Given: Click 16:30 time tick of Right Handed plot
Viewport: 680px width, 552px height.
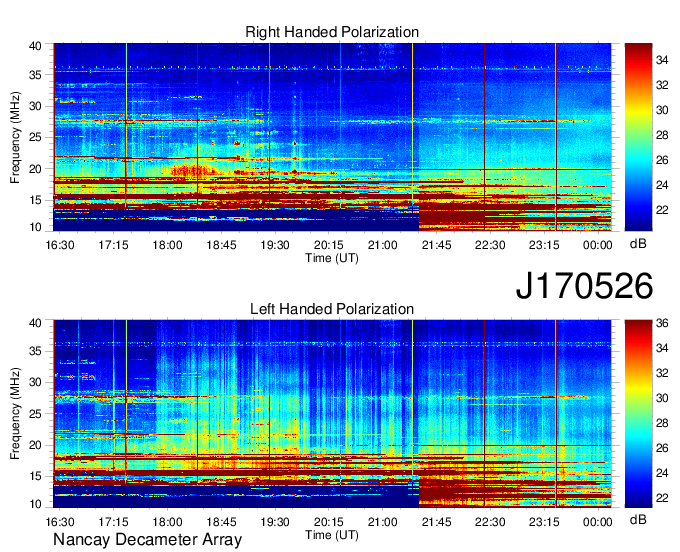Looking at the screenshot, I should [60, 245].
